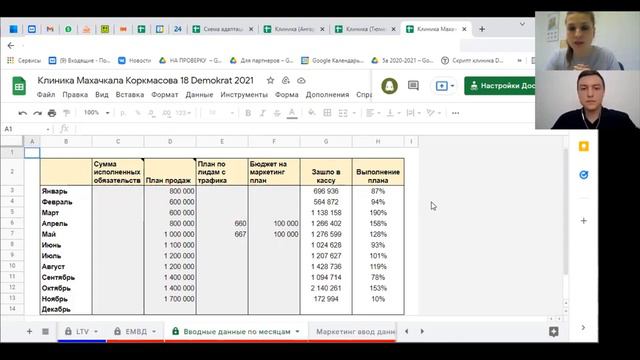Open the Gmail pinned browser tab

point(50,29)
